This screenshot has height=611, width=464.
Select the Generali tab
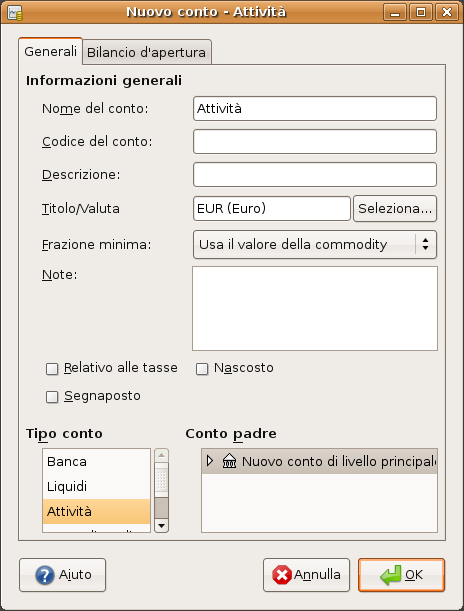tap(50, 51)
